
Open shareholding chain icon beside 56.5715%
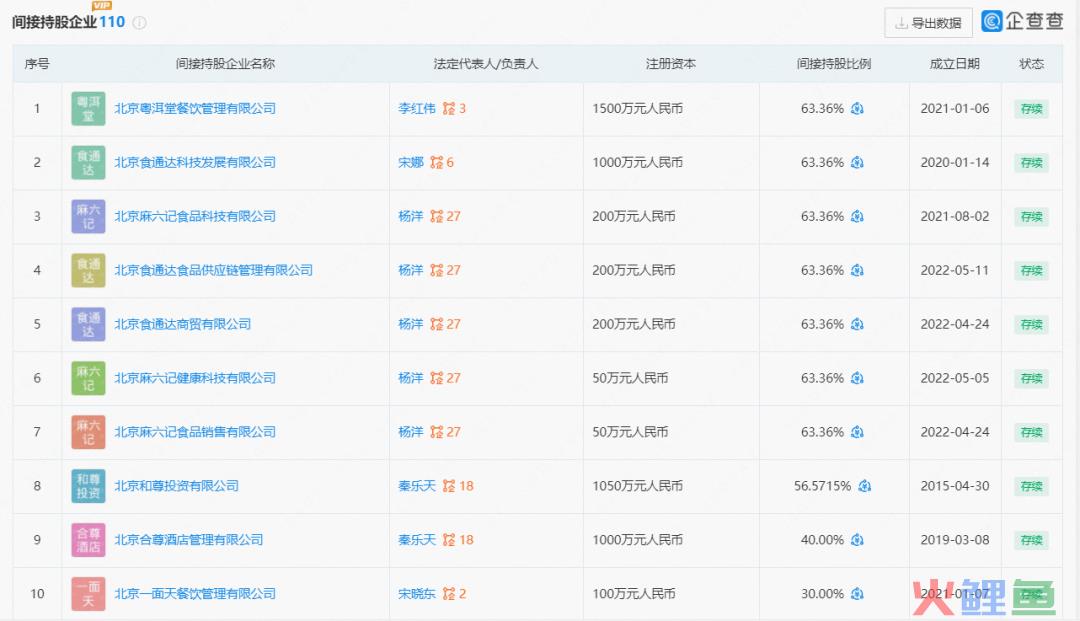(864, 486)
